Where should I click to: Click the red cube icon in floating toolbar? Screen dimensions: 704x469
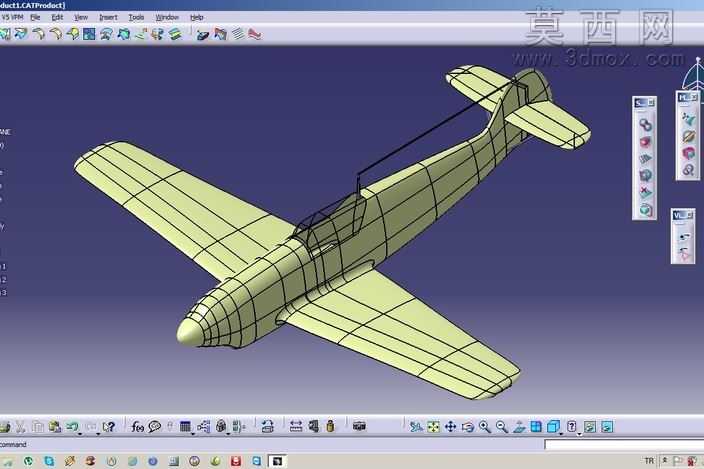tap(645, 142)
